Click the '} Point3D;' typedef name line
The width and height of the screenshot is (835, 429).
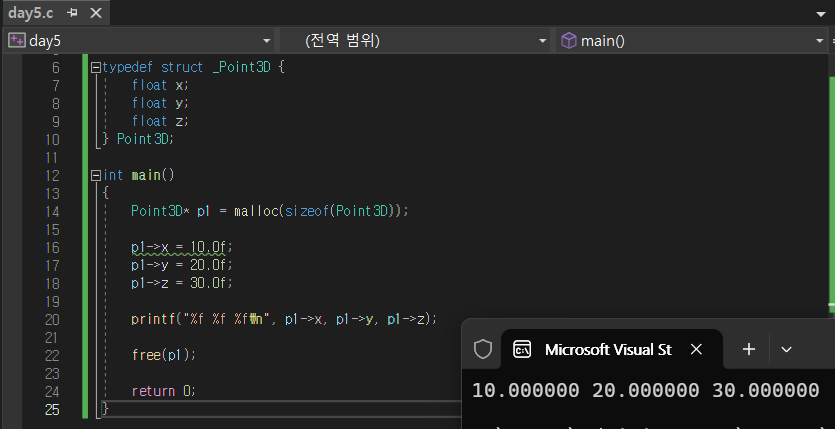[138, 139]
